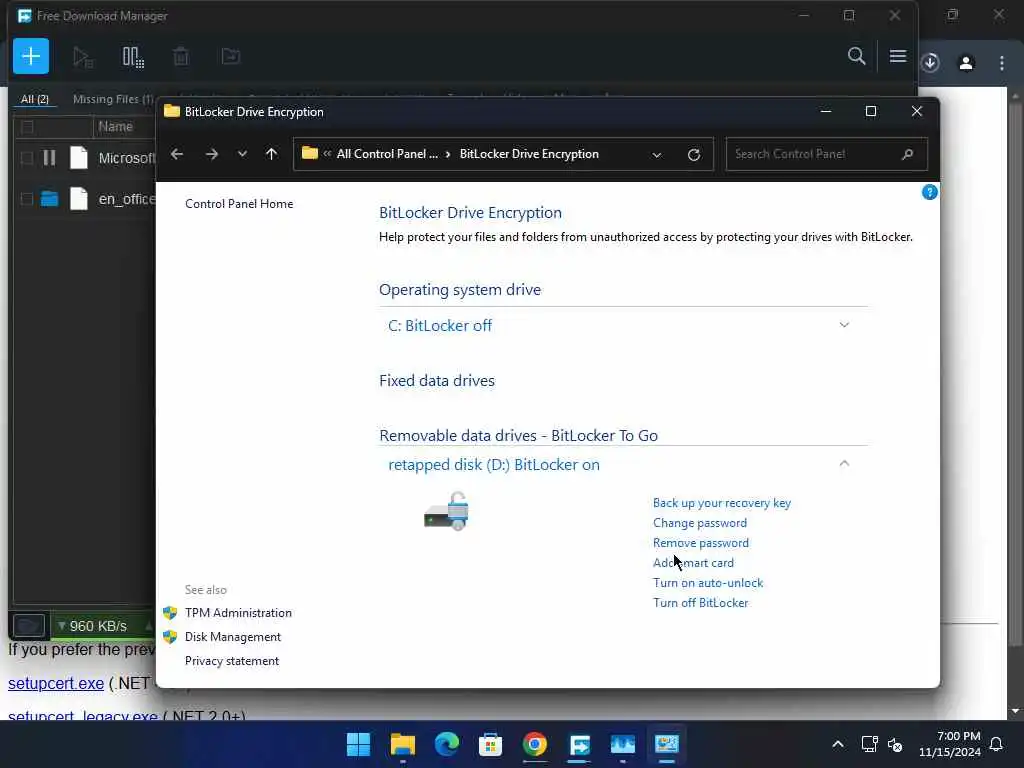Click the move to folder toolbar icon
Image resolution: width=1024 pixels, height=768 pixels.
coord(231,57)
